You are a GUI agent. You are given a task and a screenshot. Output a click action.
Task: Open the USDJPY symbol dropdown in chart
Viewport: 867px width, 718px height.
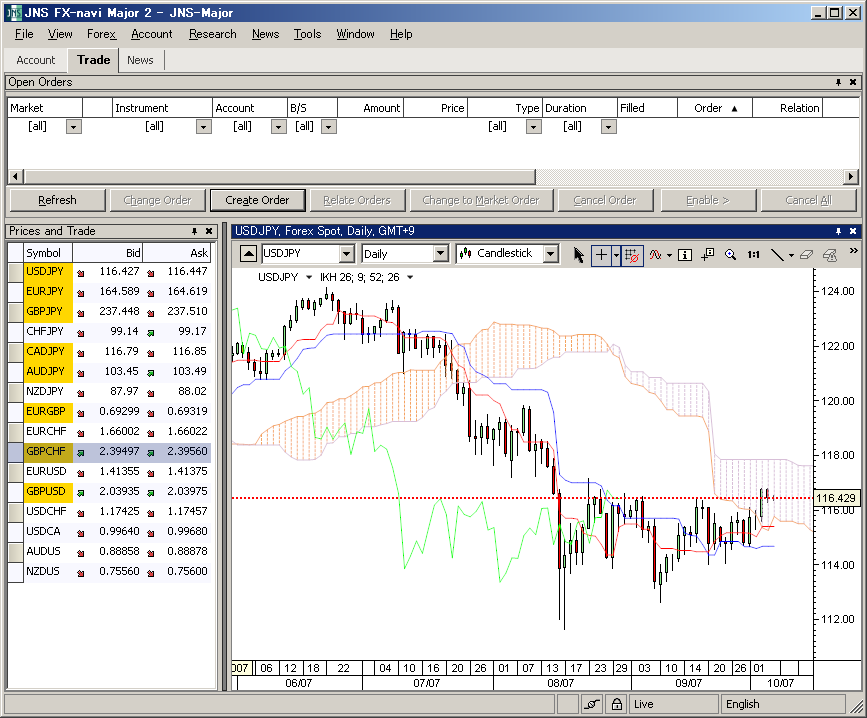[x=346, y=254]
